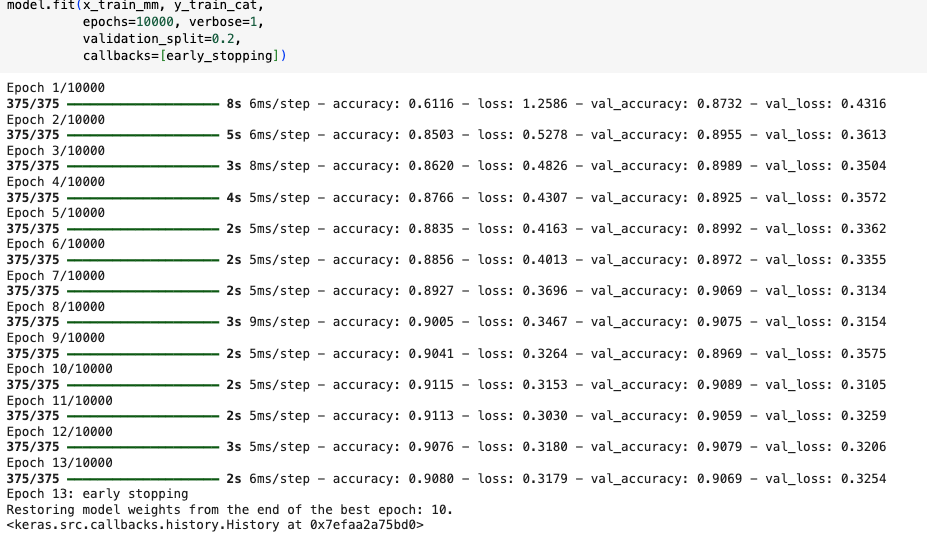Click training accuracy value 0.8503

(x=431, y=135)
